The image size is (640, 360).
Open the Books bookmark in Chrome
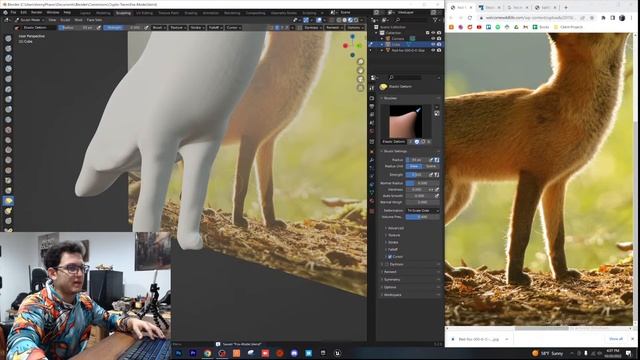click(x=541, y=27)
